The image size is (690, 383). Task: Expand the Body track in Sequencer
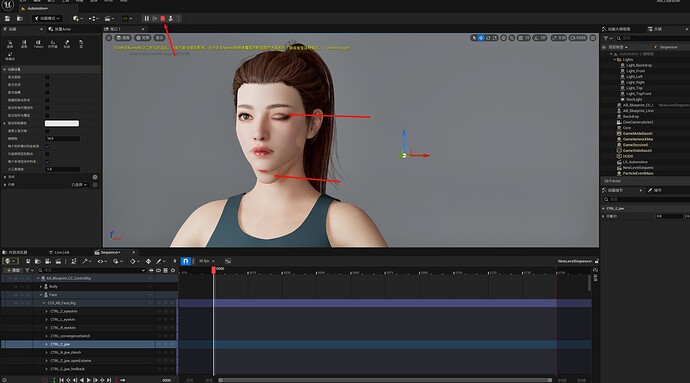coord(41,287)
